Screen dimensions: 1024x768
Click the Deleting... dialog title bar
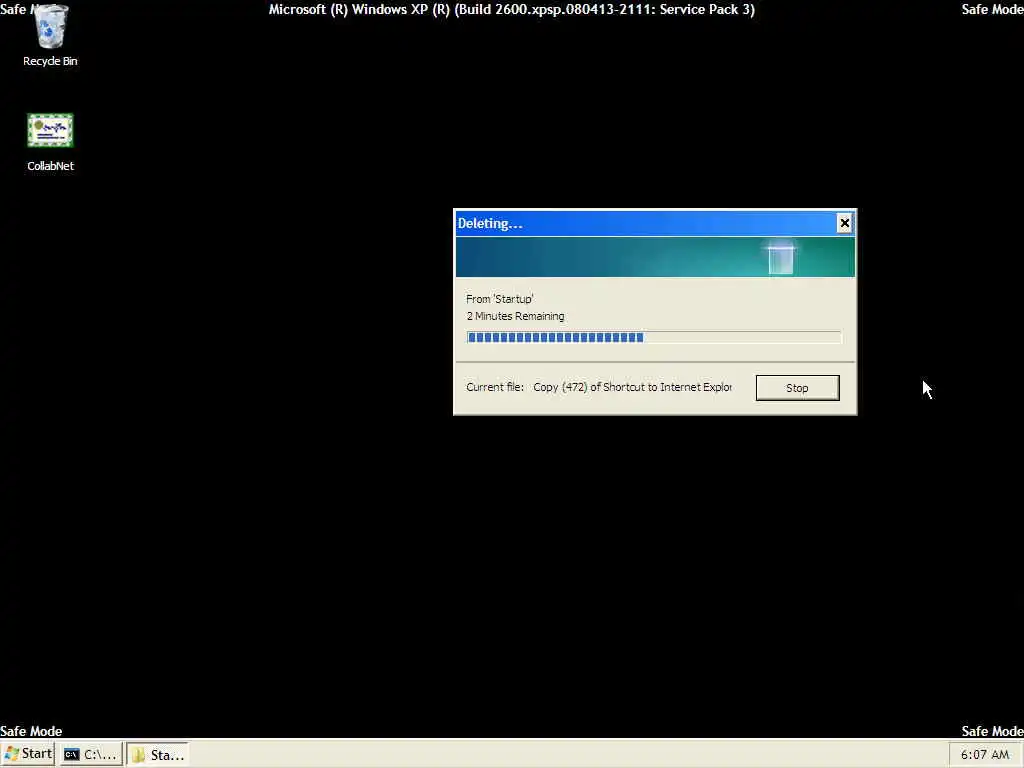click(x=647, y=223)
